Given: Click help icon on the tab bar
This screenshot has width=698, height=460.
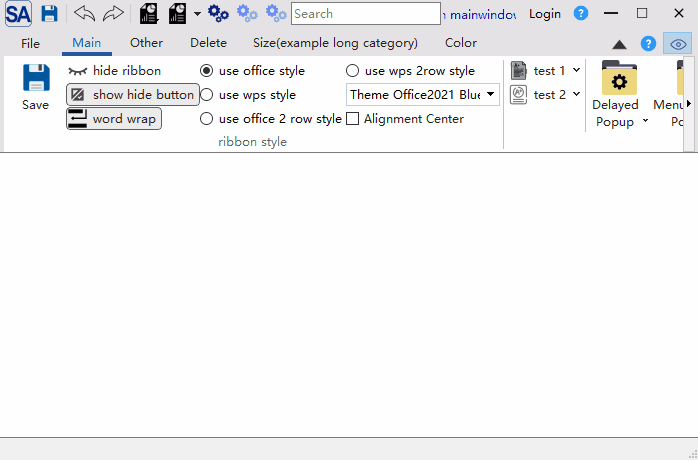Looking at the screenshot, I should [648, 44].
